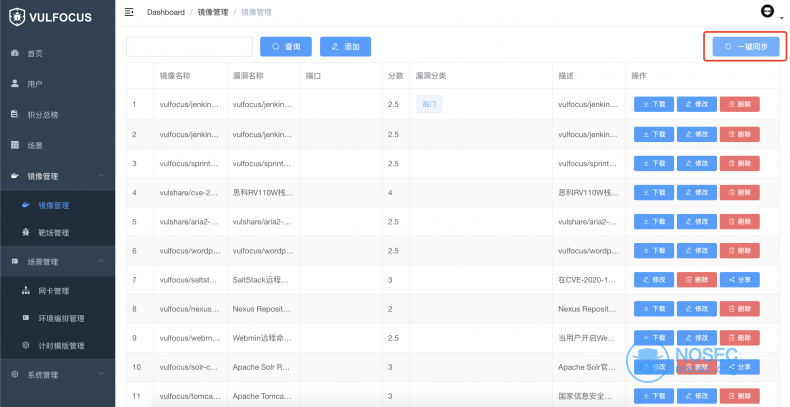Click the 分数 column header
This screenshot has height=407, width=790.
(396, 76)
